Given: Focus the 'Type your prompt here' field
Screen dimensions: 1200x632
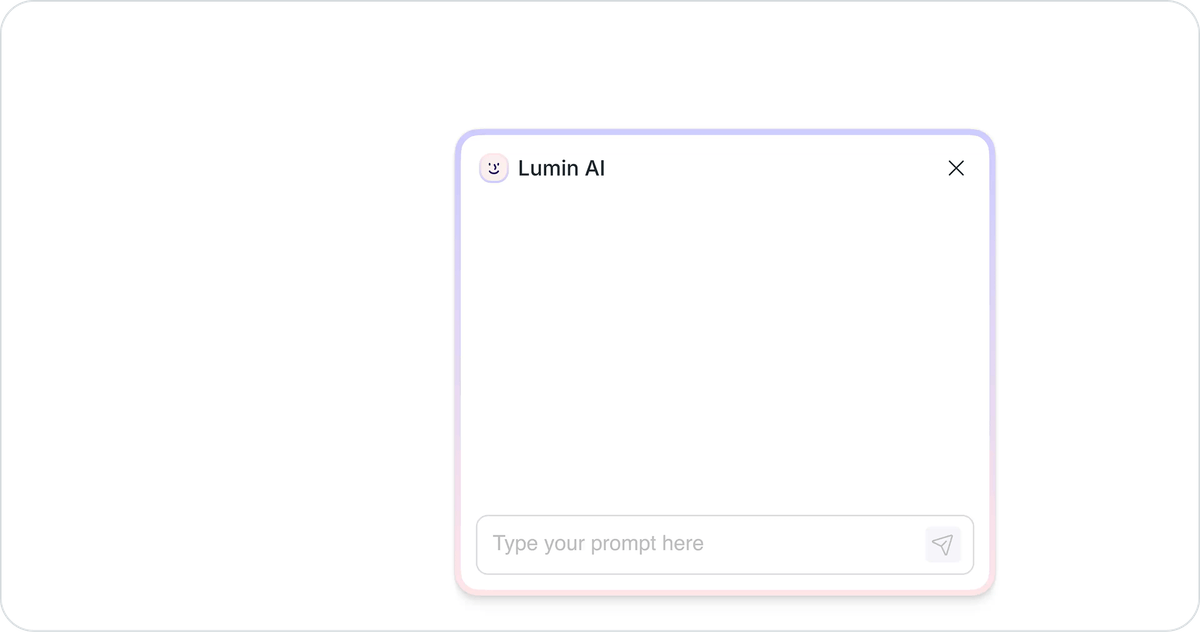Looking at the screenshot, I should [x=700, y=545].
